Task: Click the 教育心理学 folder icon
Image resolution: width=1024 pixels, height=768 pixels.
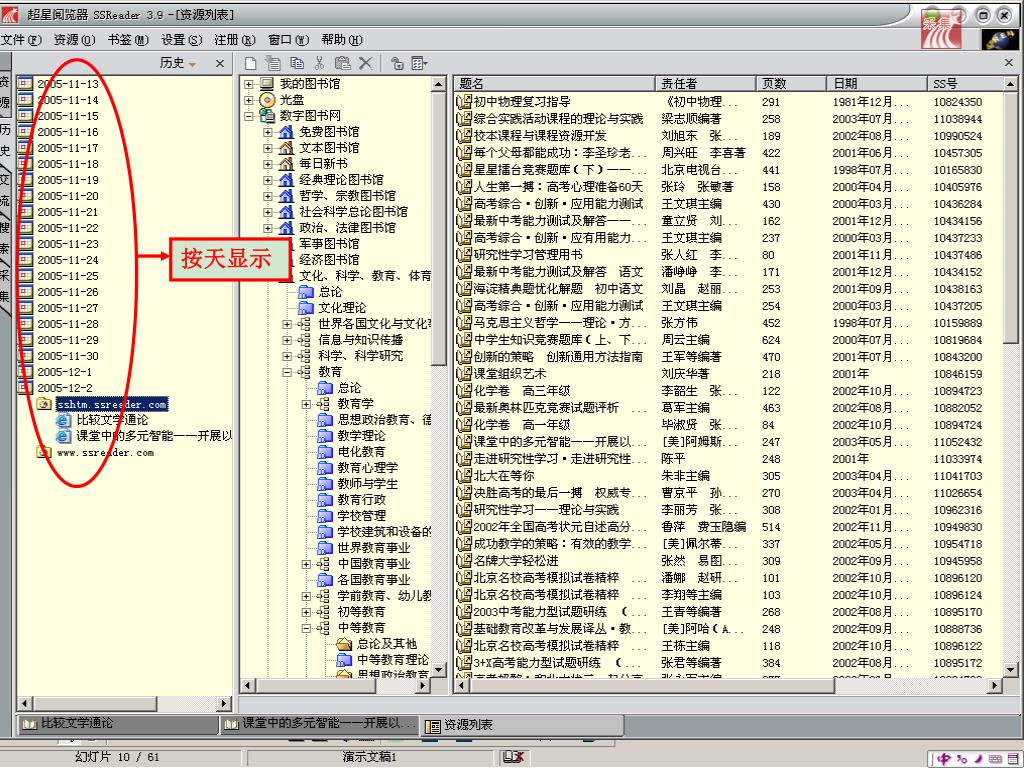Action: coord(325,468)
